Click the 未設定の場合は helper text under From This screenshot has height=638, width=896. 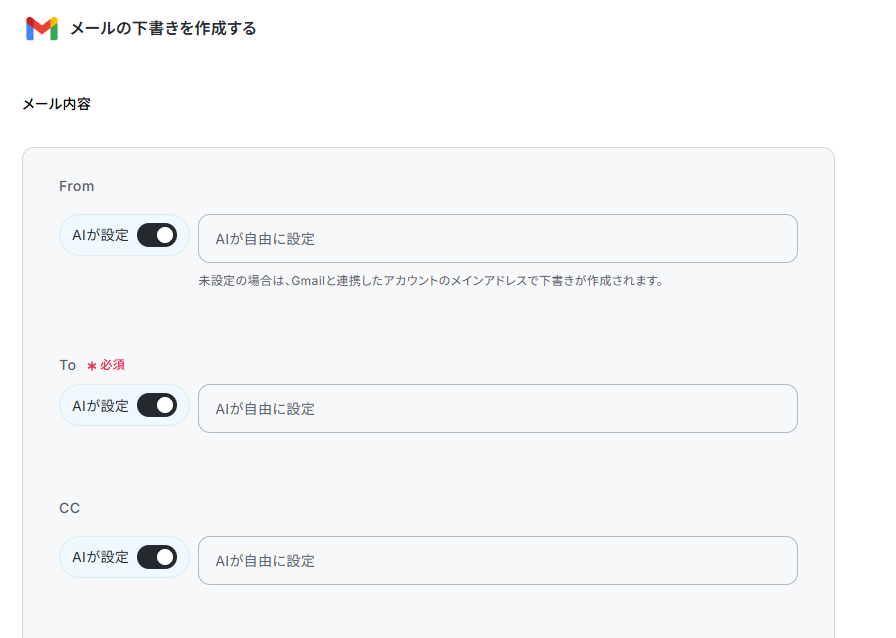(x=430, y=281)
